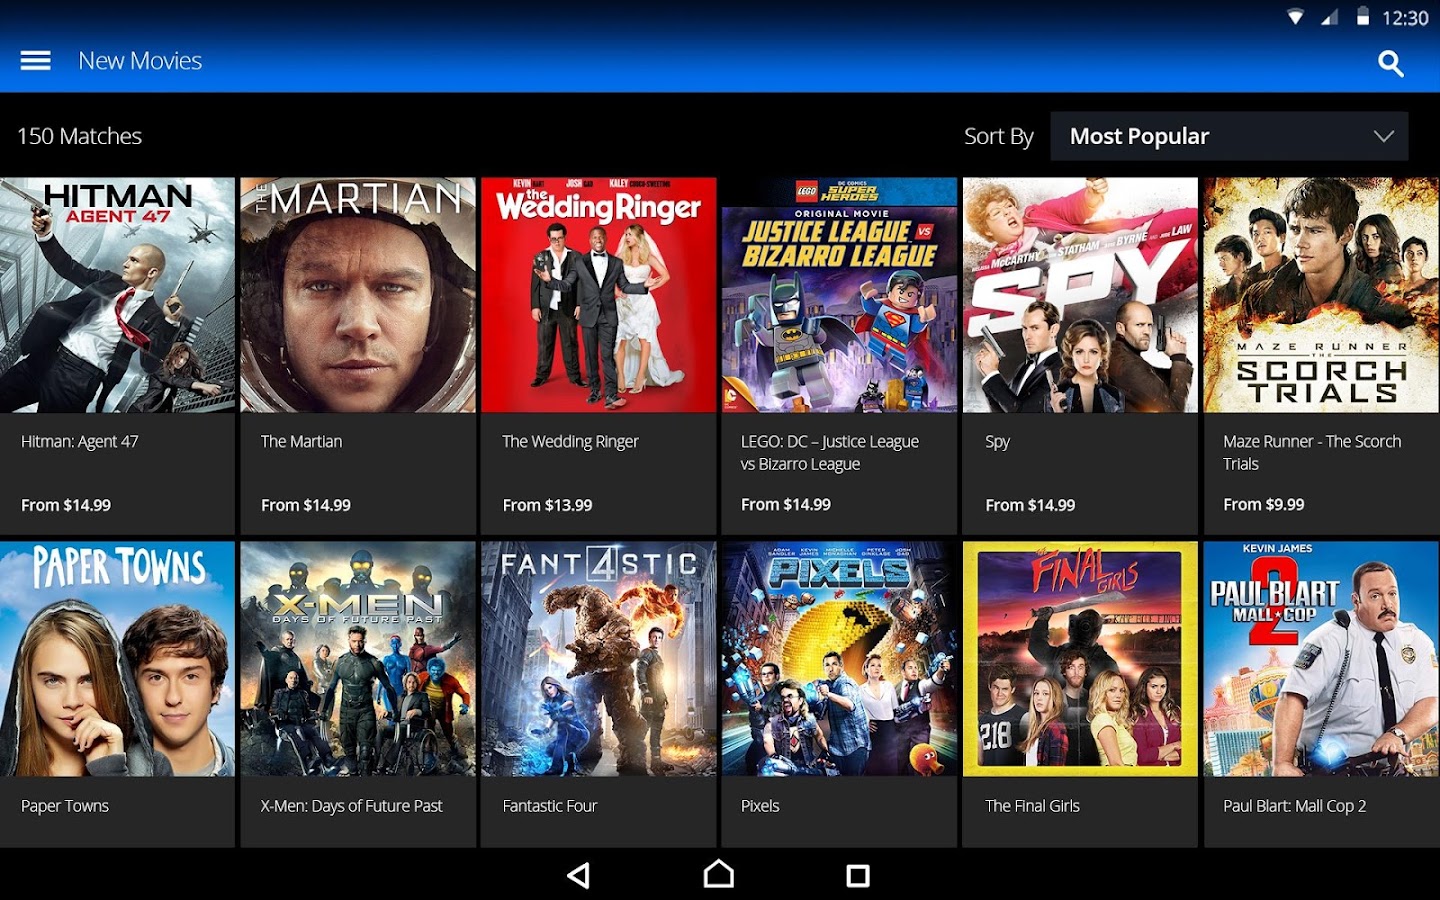This screenshot has height=900, width=1440.
Task: Check the battery status icon
Action: pyautogui.click(x=1362, y=17)
